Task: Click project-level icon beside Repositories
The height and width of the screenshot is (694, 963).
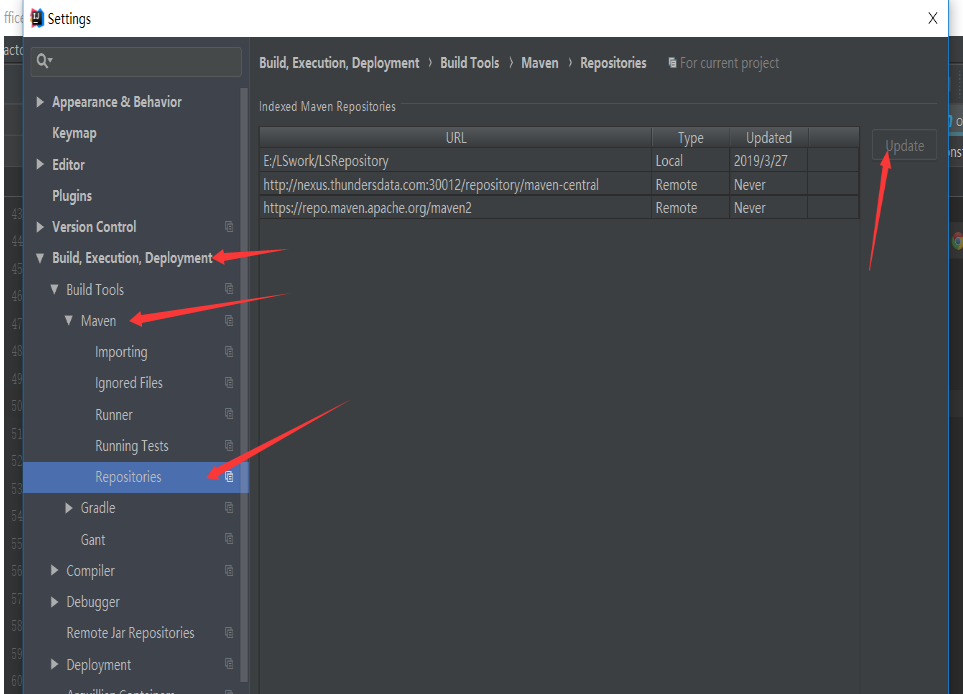Action: coord(229,477)
